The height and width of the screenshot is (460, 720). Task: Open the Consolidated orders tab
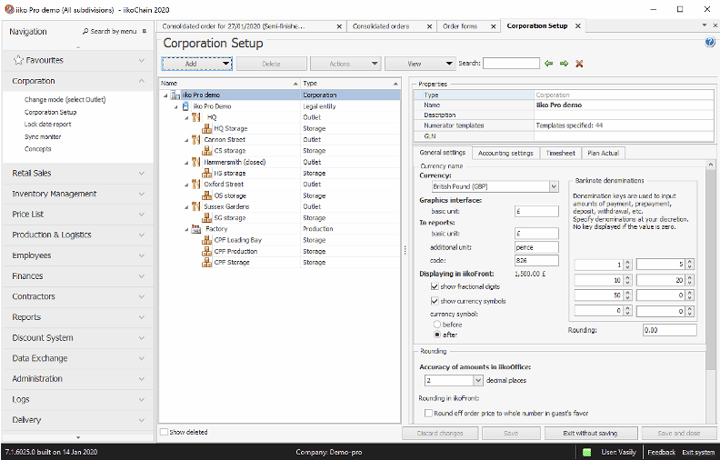pos(381,27)
